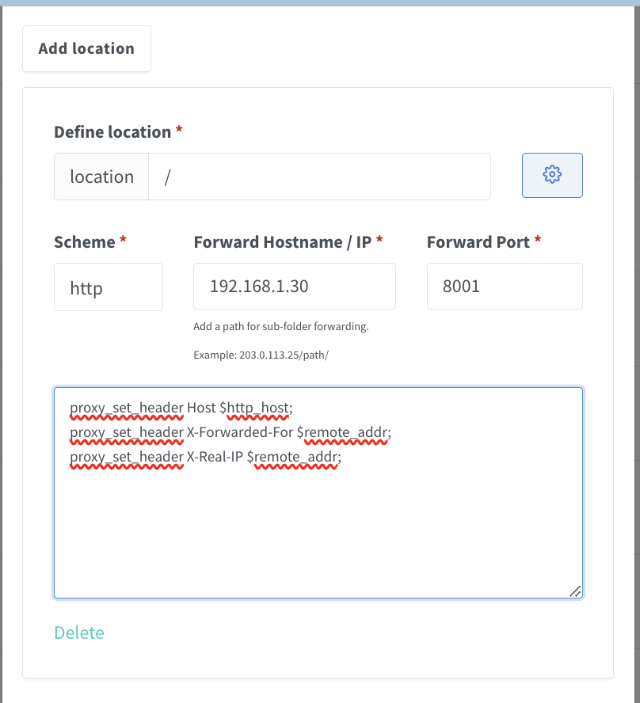Click the sub-folder forwarding hint text
640x703 pixels.
(281, 326)
